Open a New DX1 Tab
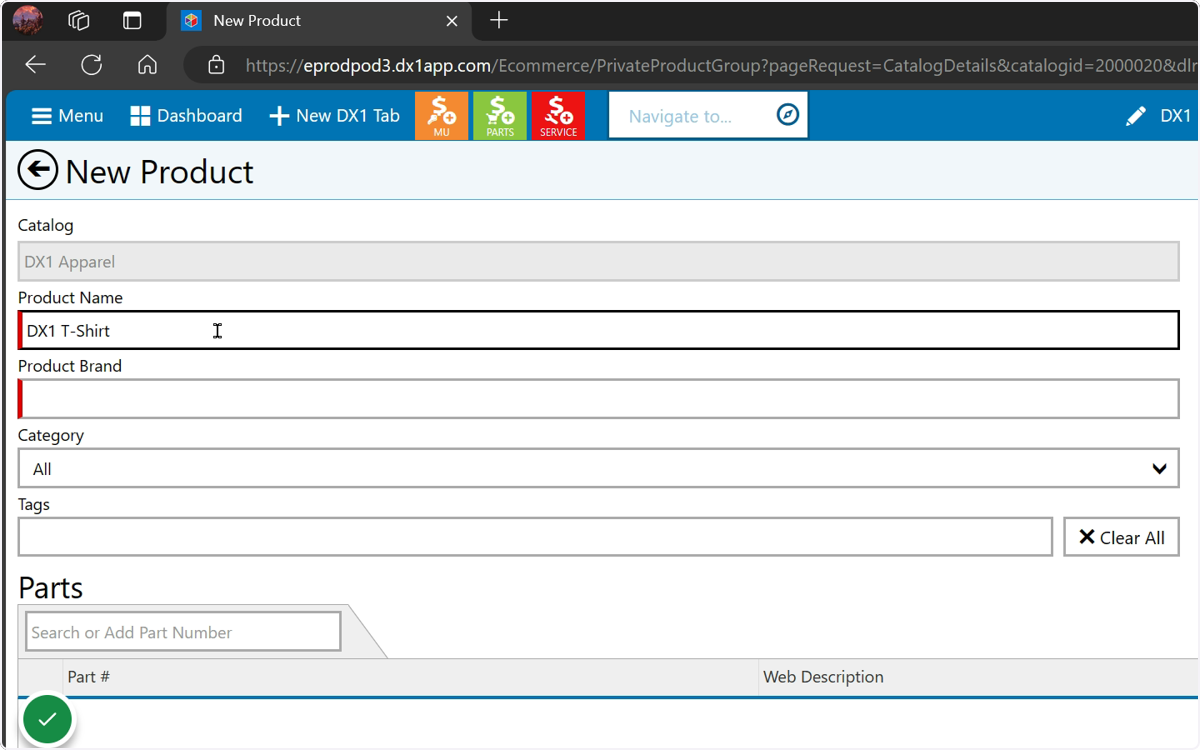Viewport: 1200px width, 750px height. 335,116
